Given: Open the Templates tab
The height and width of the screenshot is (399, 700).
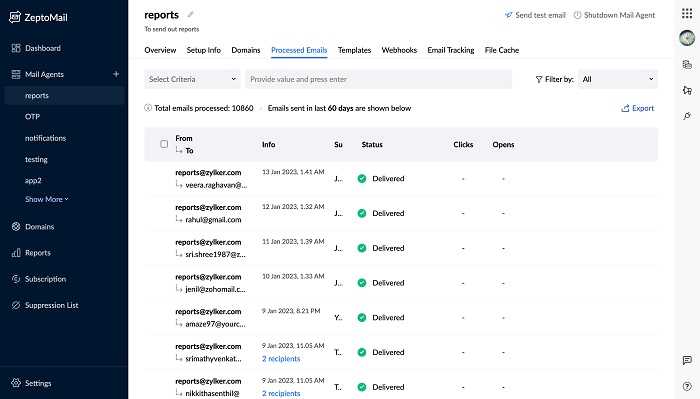Looking at the screenshot, I should (354, 50).
